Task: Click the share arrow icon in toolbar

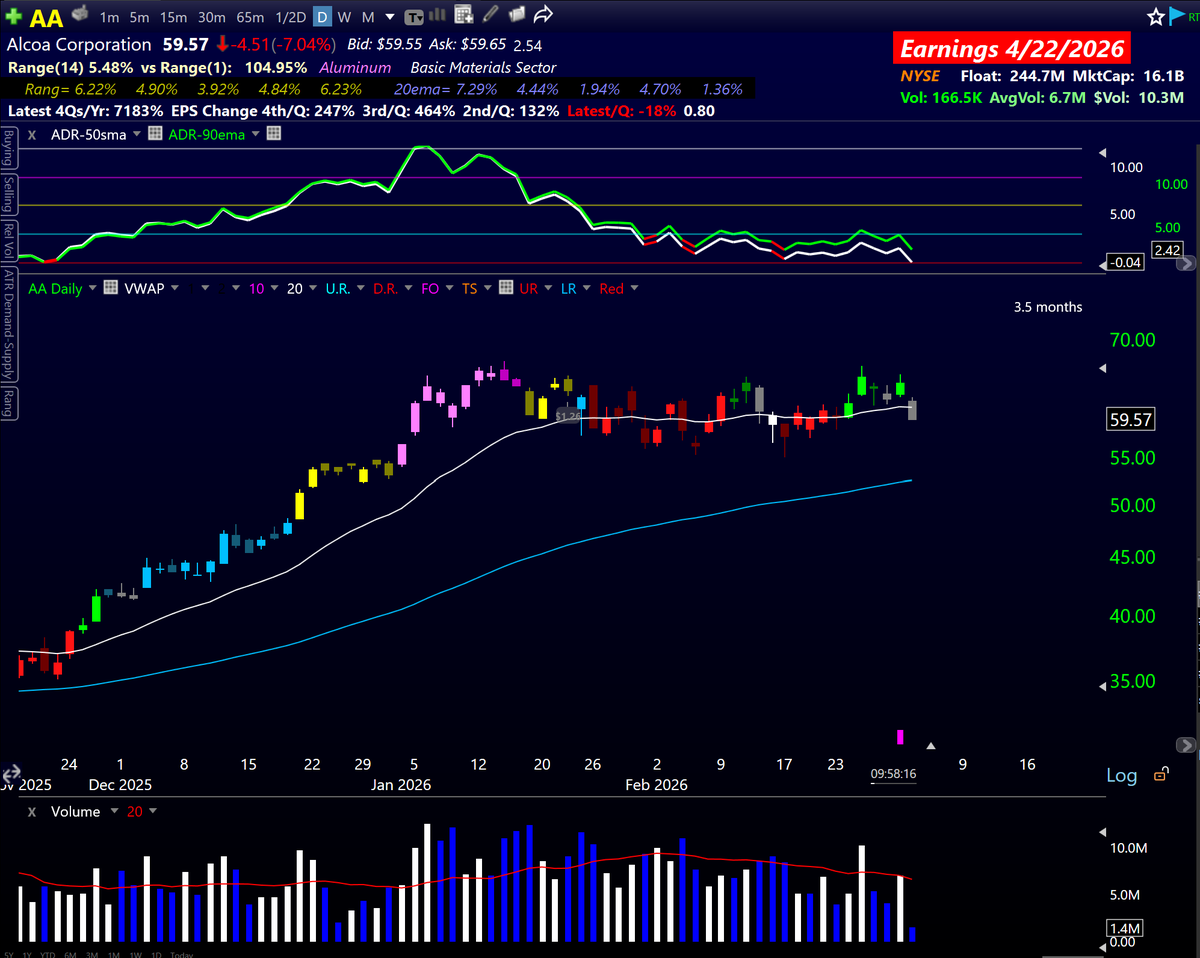Action: tap(544, 15)
